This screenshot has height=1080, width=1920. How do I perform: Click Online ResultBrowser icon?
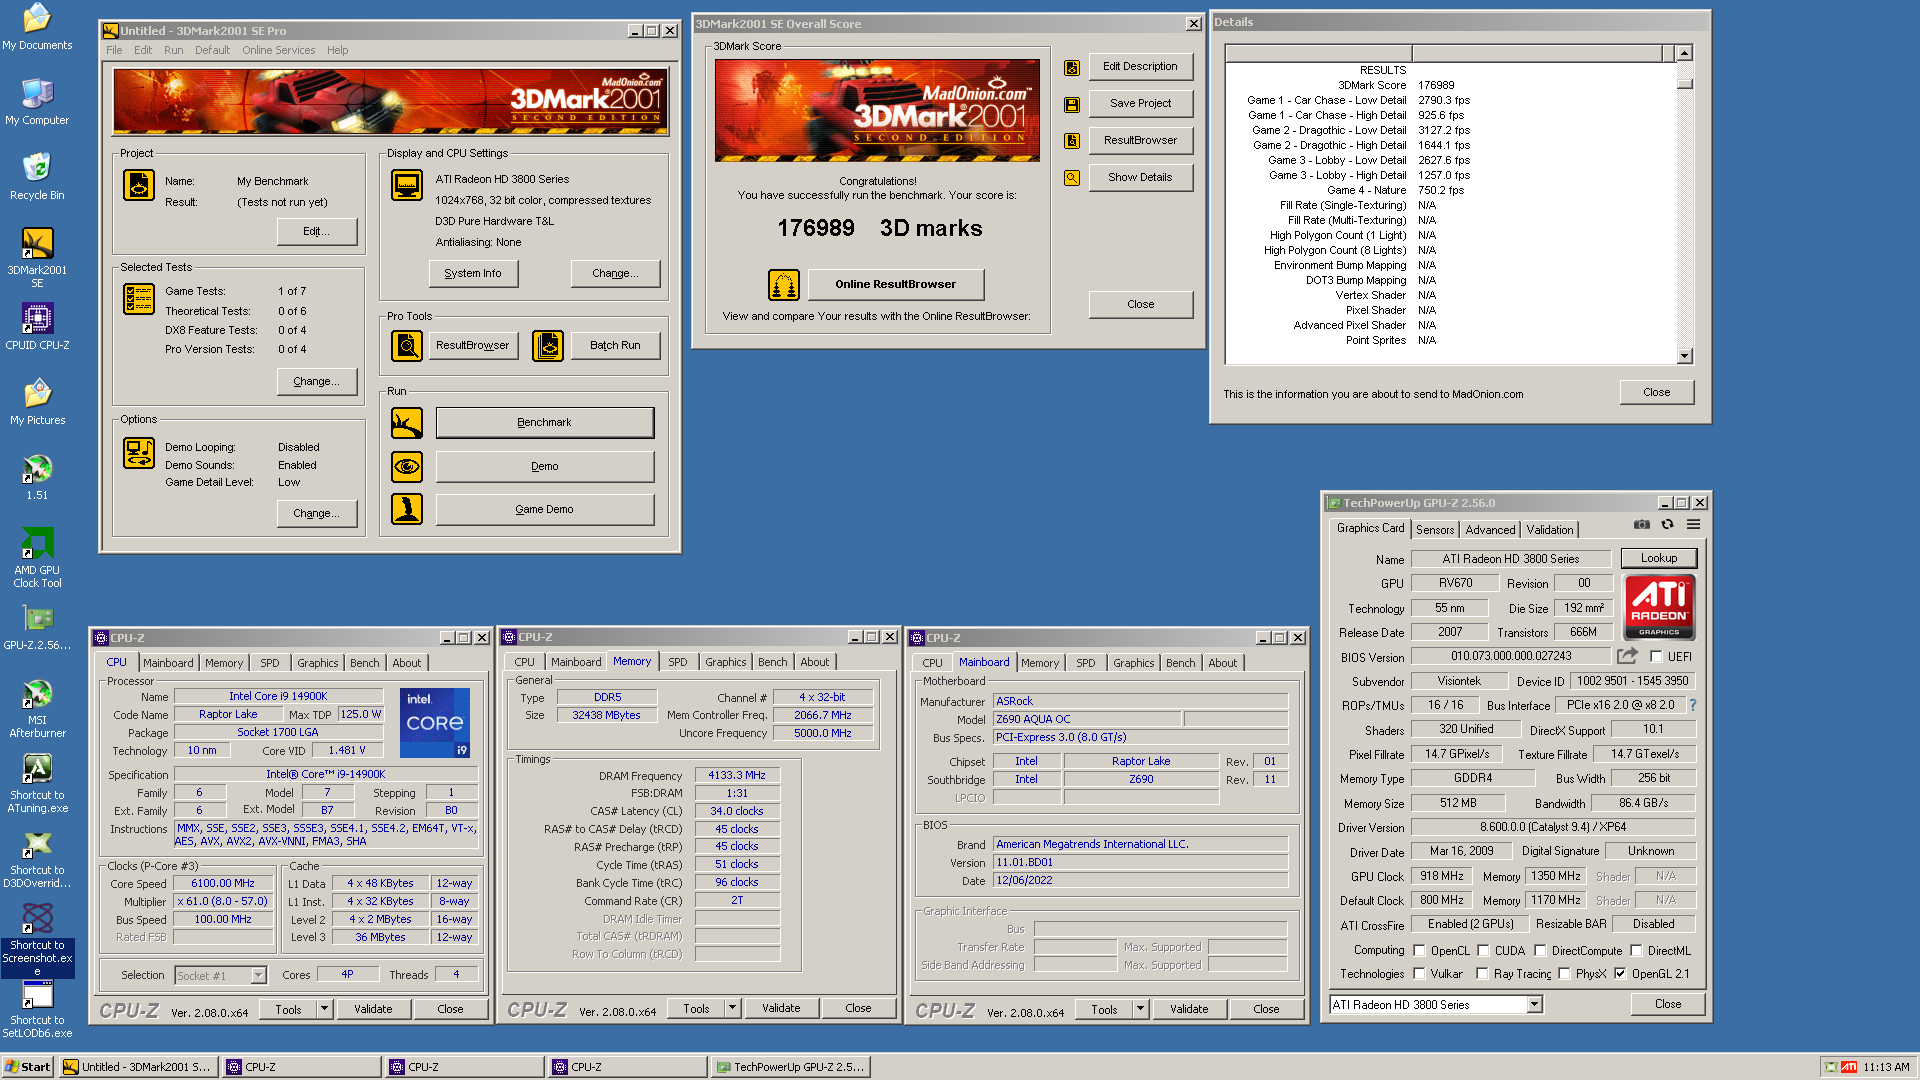pos(784,285)
